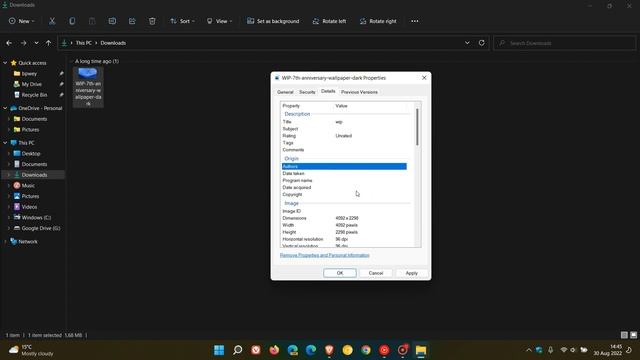Open bpwey folder in Quick access
This screenshot has height=360, width=640.
tap(29, 73)
